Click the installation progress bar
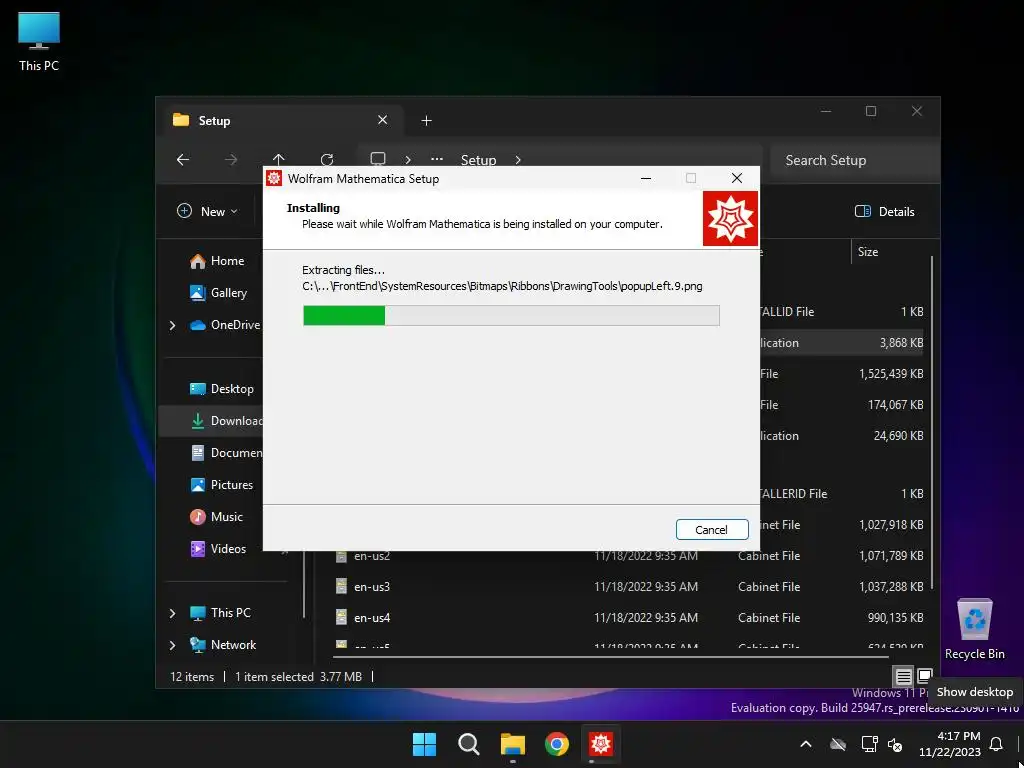 tap(511, 315)
